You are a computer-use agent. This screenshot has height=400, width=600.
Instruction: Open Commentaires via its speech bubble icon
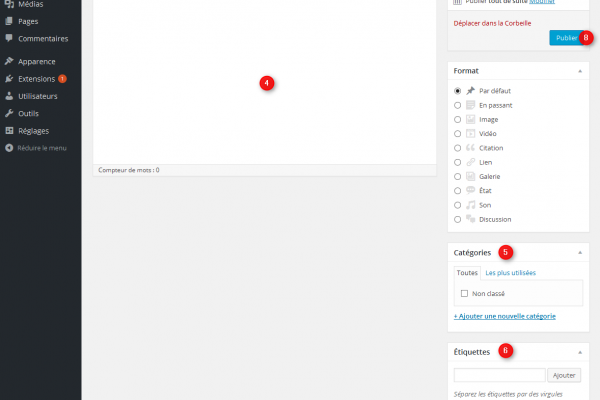click(9, 38)
